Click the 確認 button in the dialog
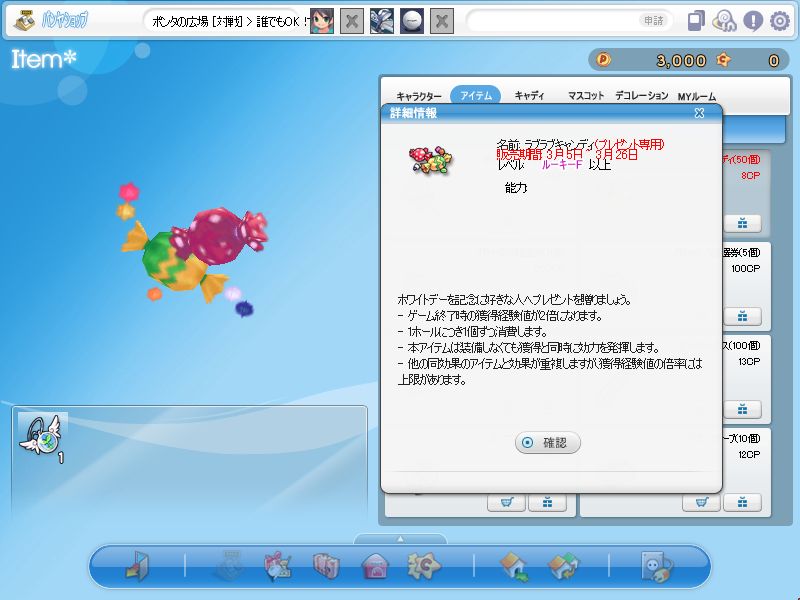The width and height of the screenshot is (800, 600). pyautogui.click(x=548, y=442)
